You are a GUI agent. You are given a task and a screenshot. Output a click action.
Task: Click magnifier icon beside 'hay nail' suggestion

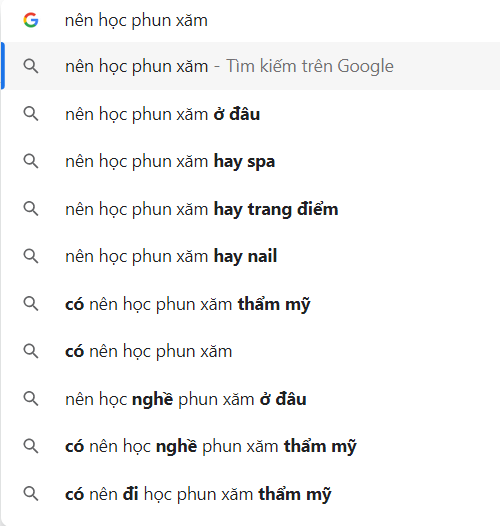(31, 256)
